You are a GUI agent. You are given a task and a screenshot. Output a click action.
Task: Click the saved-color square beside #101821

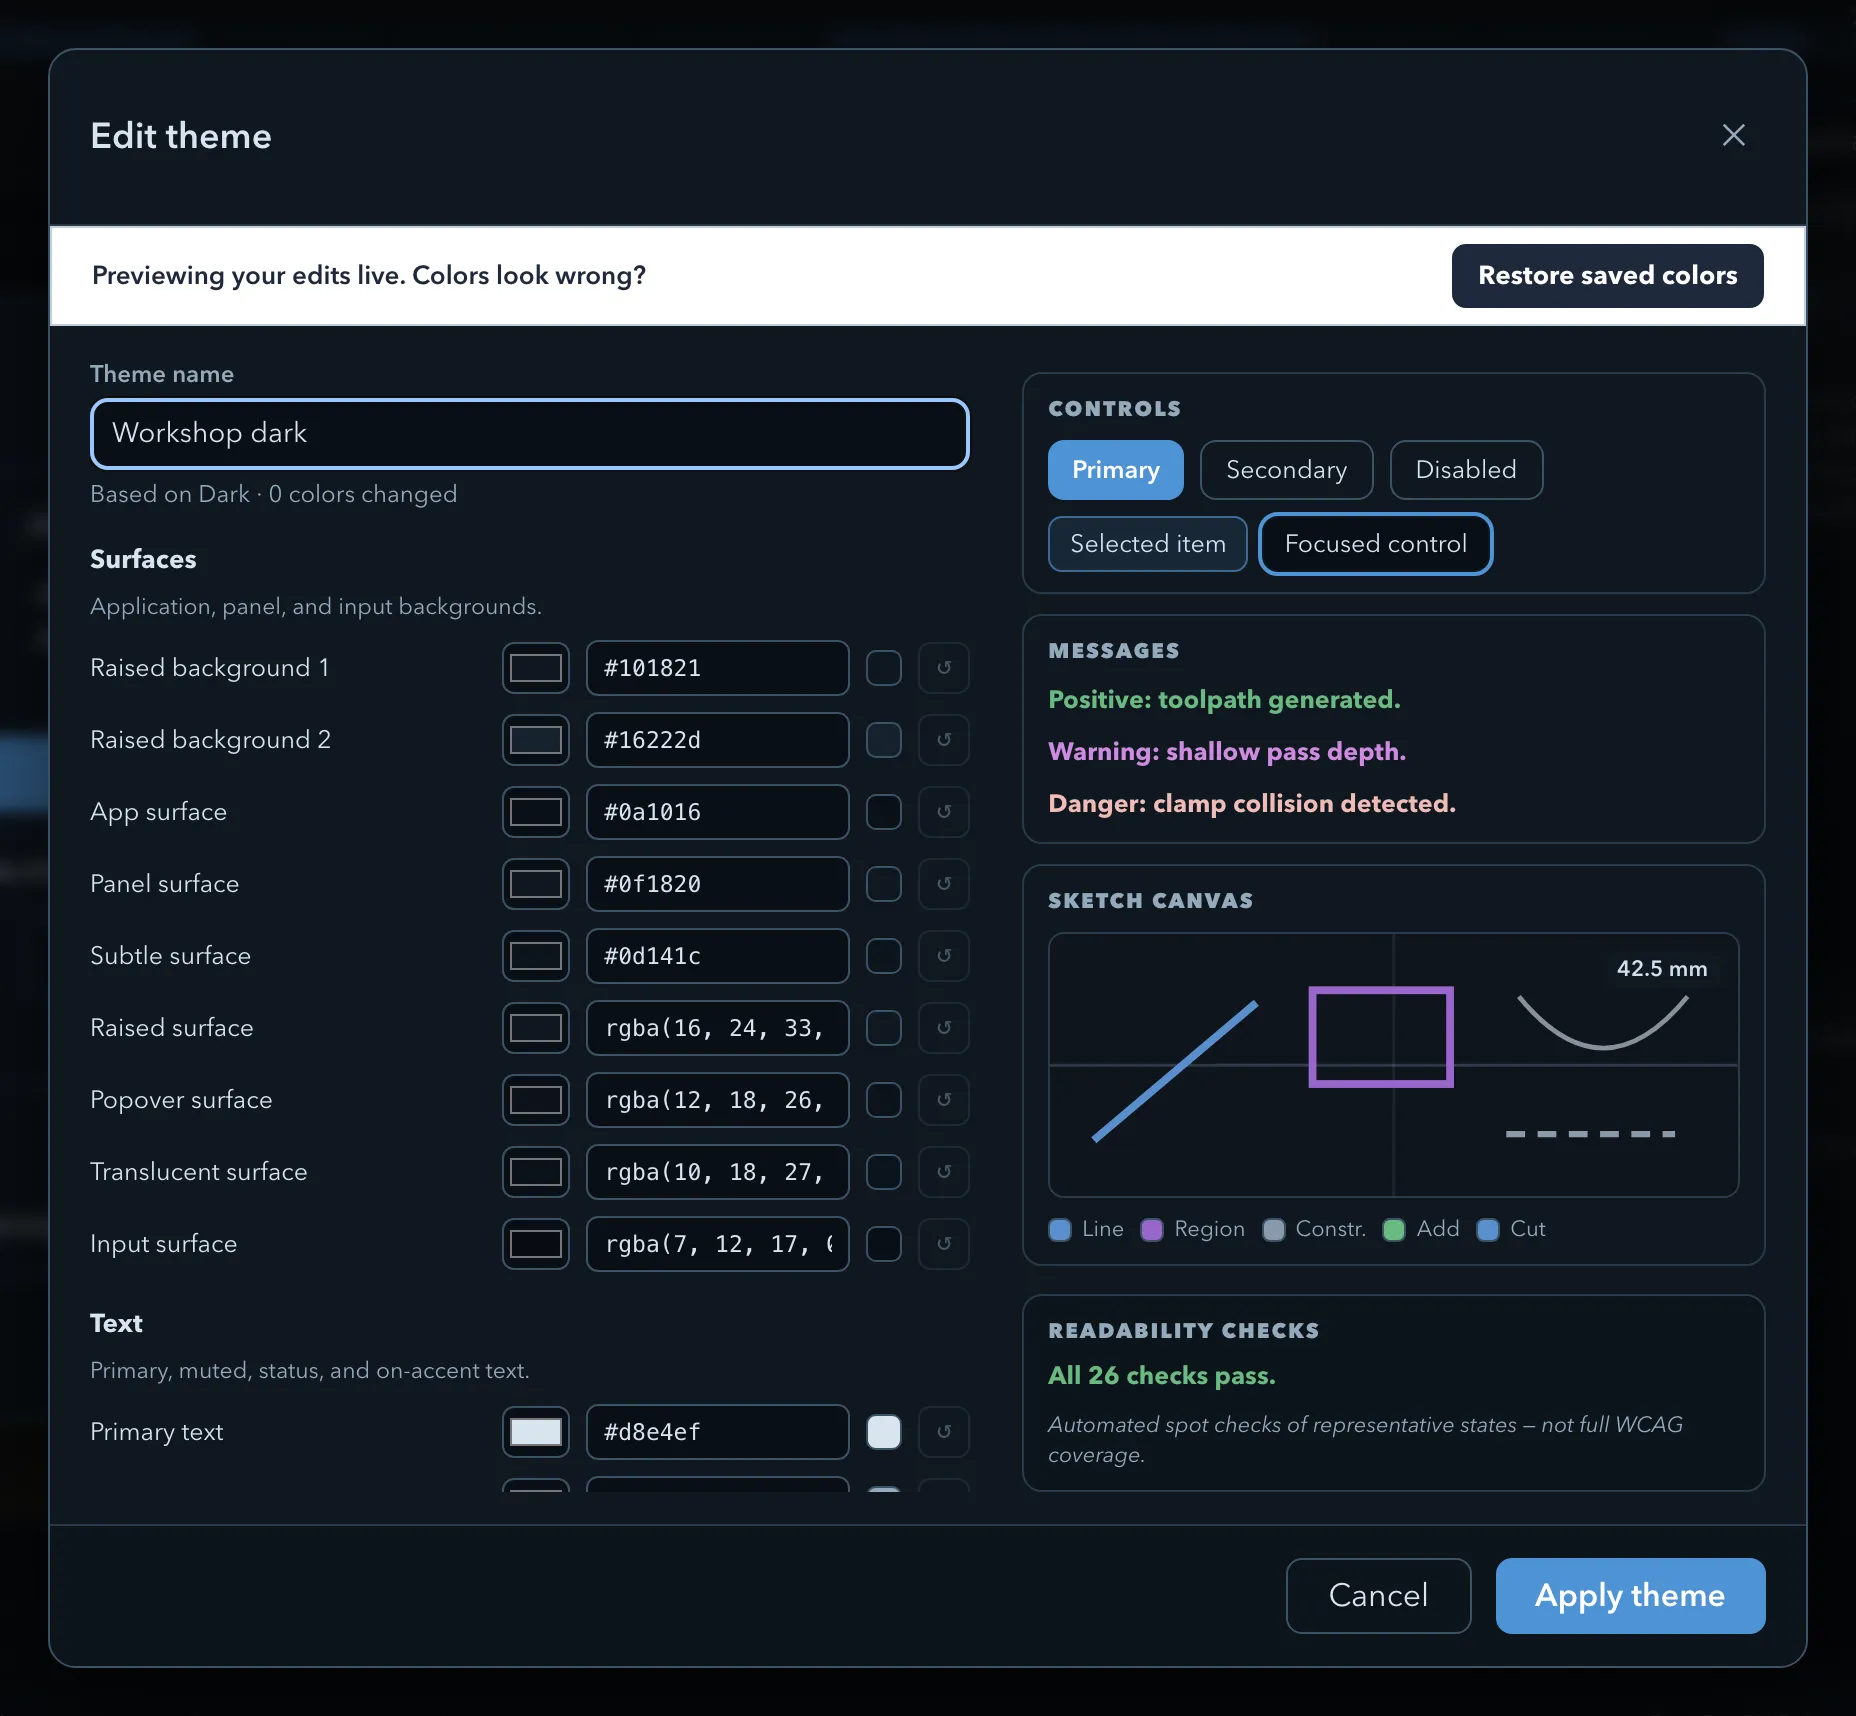884,668
